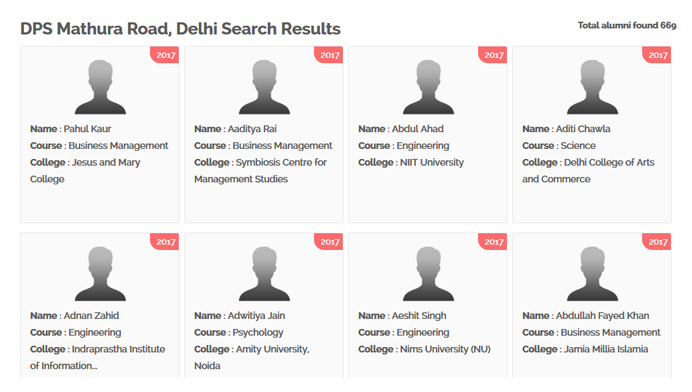Click Pahul Kaur's profile avatar icon
This screenshot has height=392, width=692.
coord(100,87)
